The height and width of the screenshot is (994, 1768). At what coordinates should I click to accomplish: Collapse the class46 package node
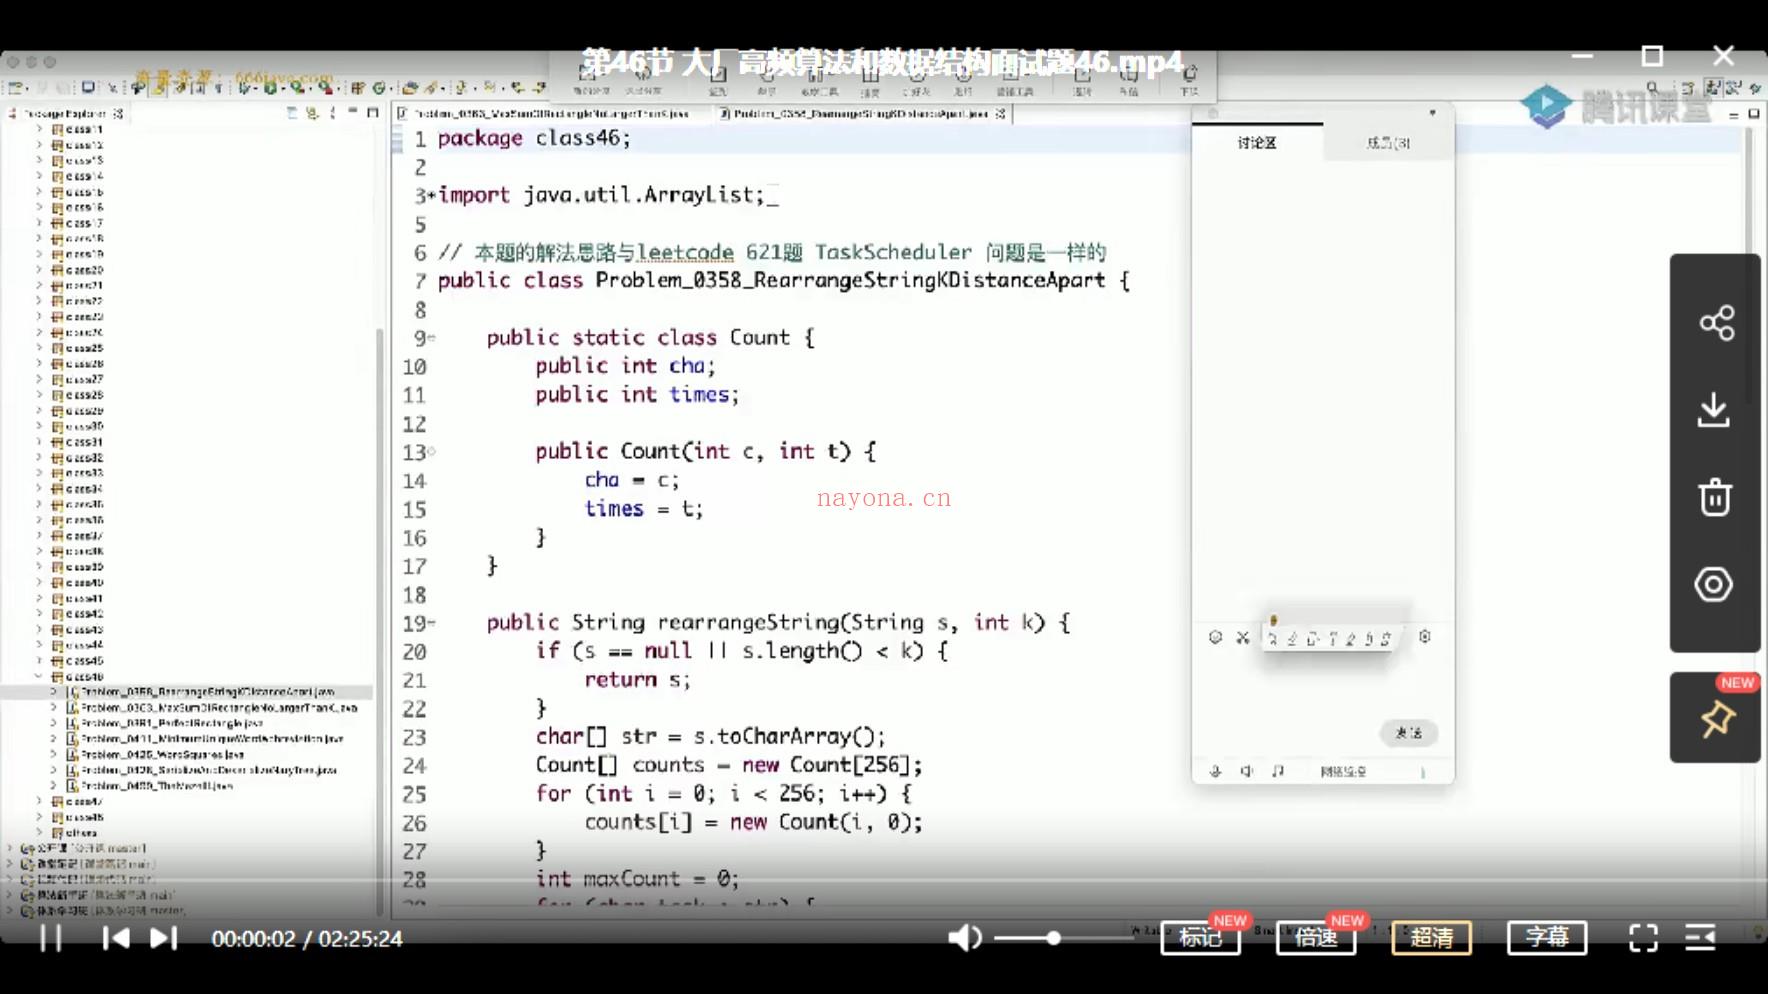40,676
